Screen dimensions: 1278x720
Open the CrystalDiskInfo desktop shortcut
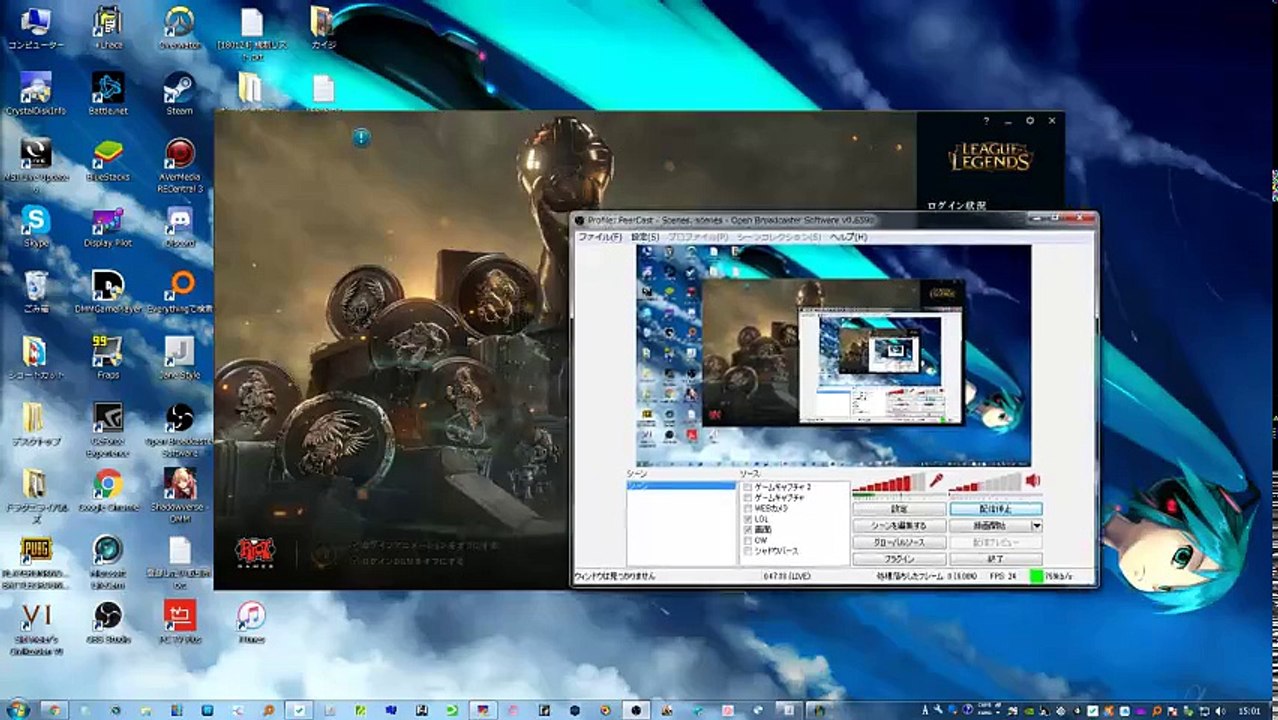[x=36, y=93]
